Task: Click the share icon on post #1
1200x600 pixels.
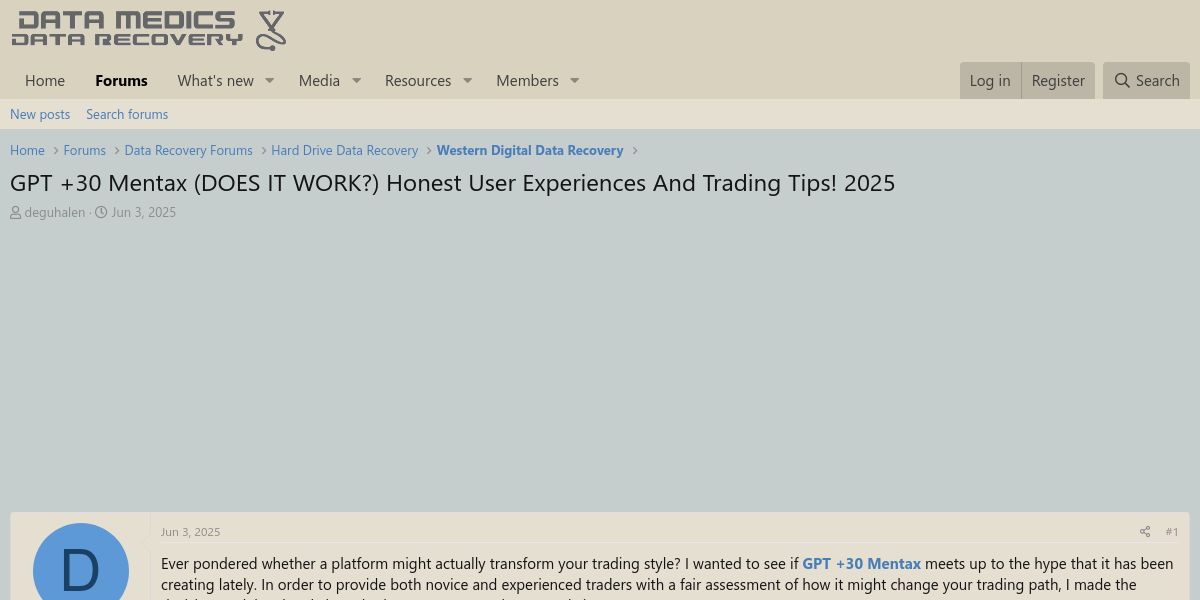Action: click(1145, 532)
